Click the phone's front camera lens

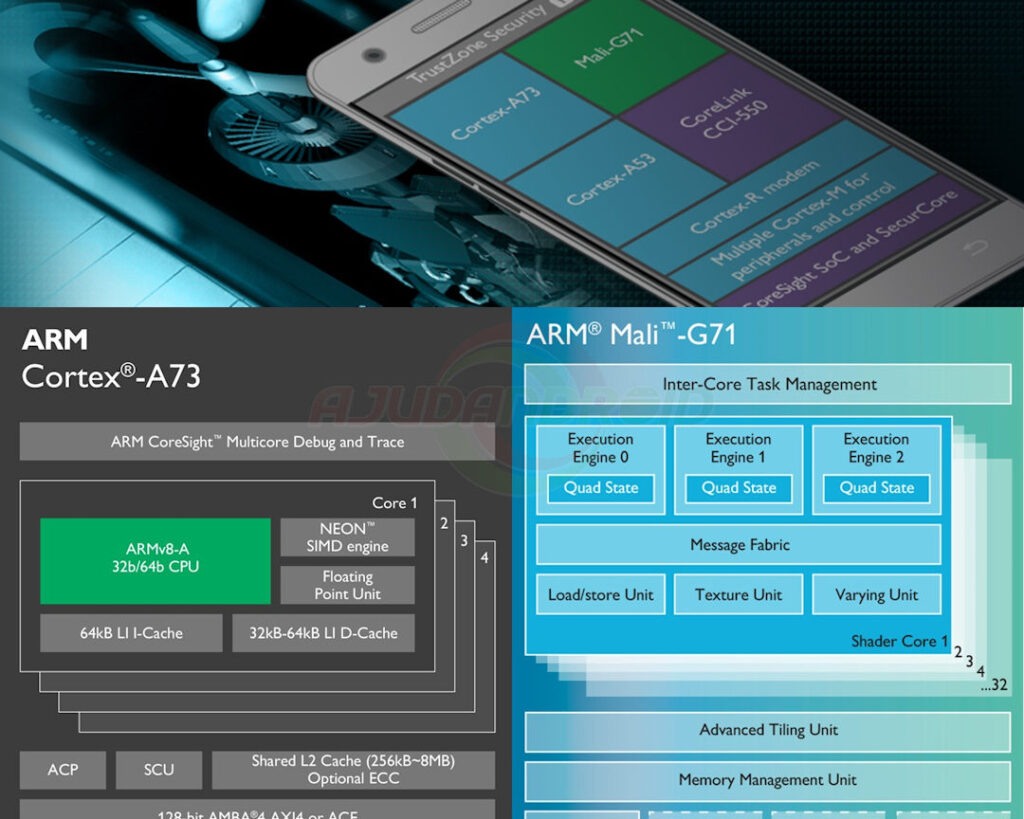coord(373,55)
